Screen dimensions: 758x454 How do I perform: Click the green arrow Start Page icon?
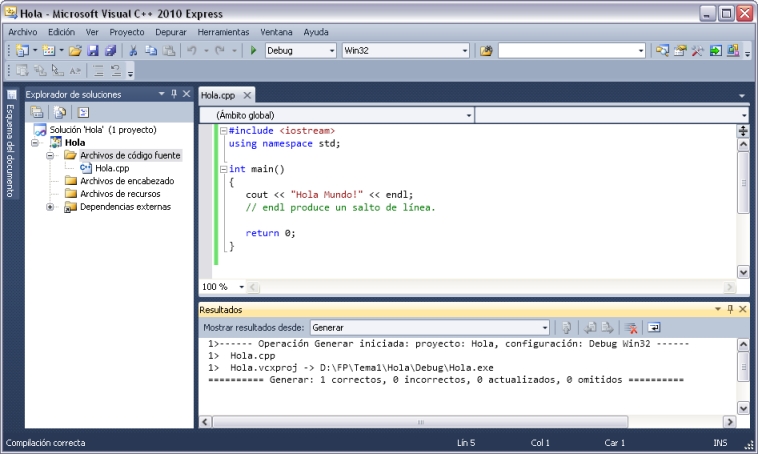(x=715, y=50)
